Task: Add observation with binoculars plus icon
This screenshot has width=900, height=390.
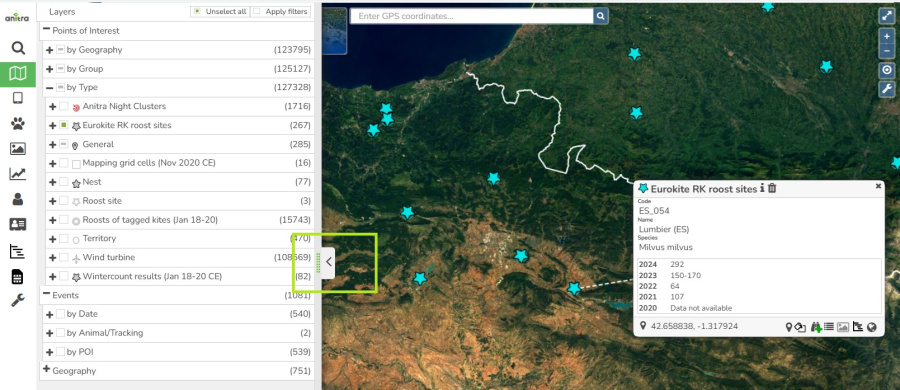Action: pyautogui.click(x=816, y=327)
